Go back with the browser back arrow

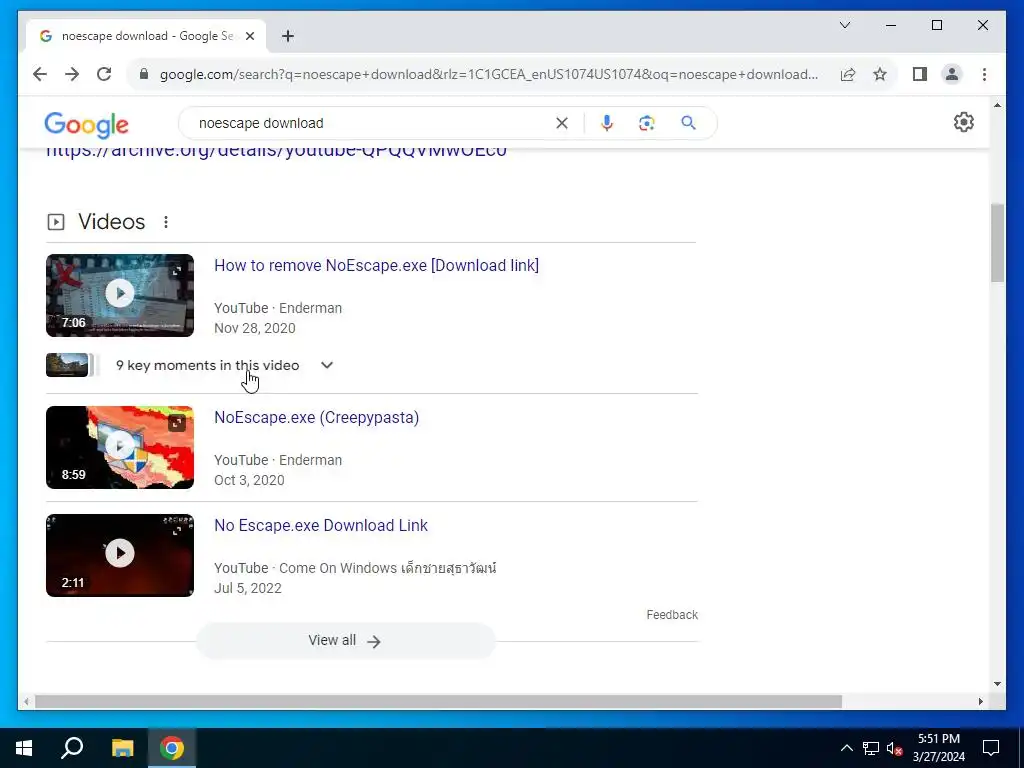40,74
